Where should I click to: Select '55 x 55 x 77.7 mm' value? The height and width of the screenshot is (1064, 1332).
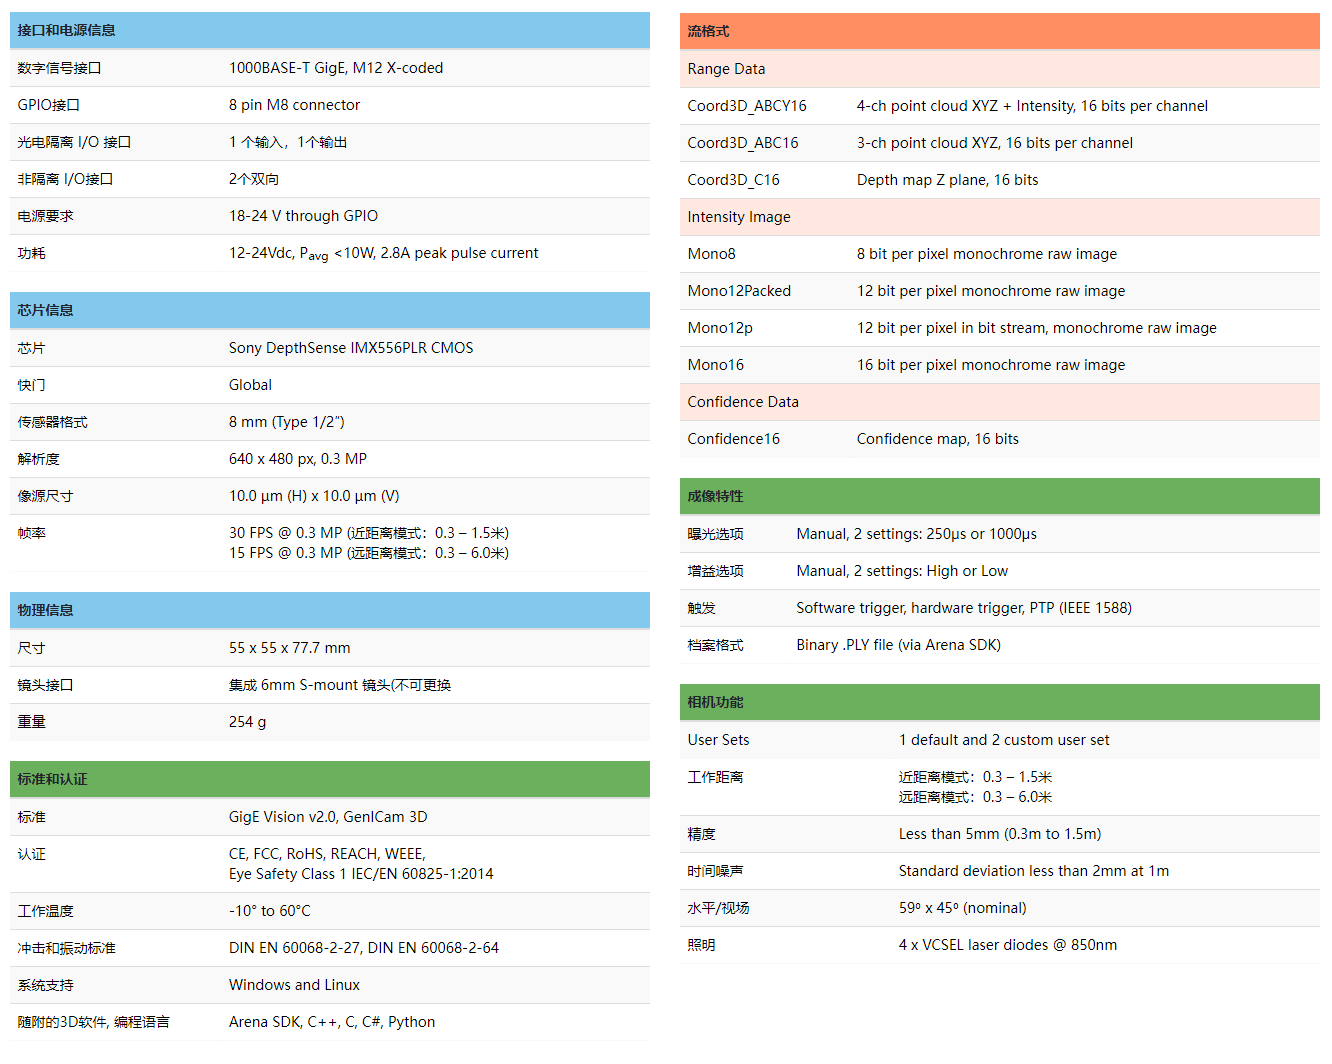click(289, 648)
